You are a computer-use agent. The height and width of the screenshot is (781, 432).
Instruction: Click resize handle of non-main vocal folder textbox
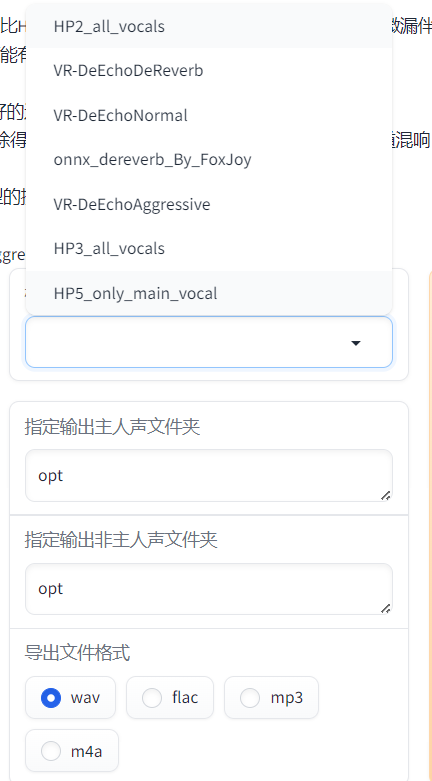(x=386, y=608)
